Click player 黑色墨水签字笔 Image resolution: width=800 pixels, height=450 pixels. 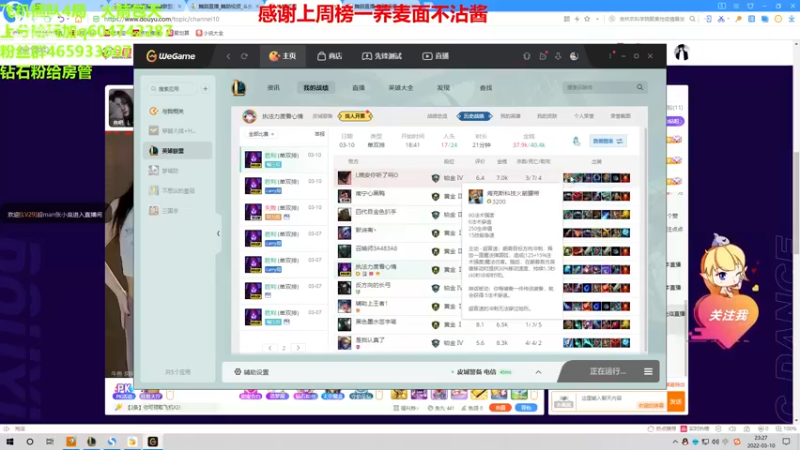(376, 322)
